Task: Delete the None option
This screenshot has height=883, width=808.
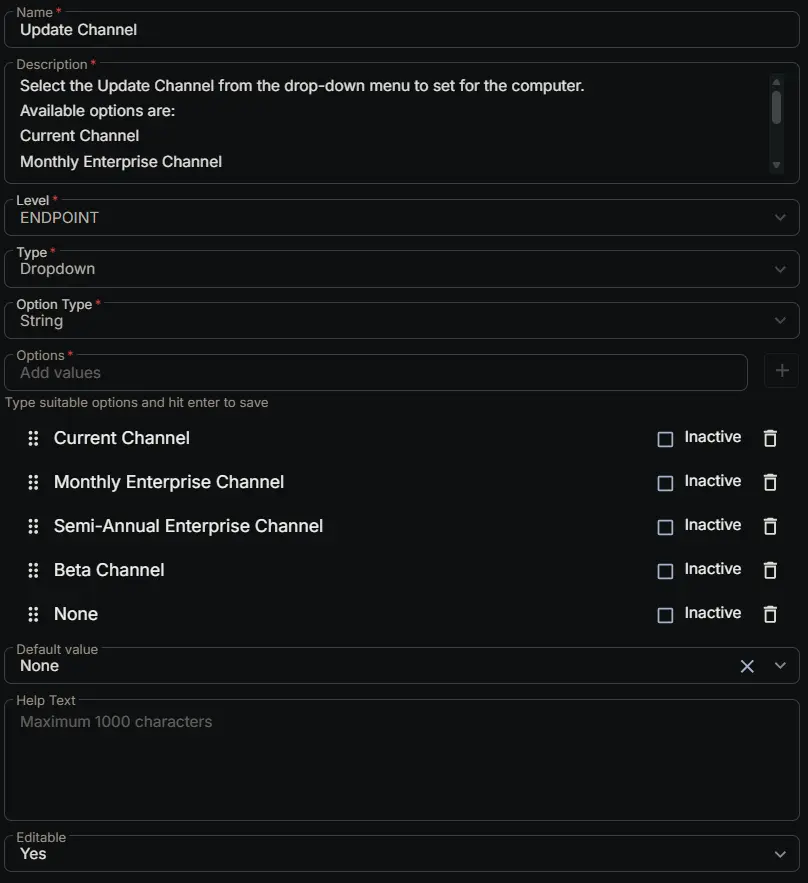Action: click(x=770, y=614)
